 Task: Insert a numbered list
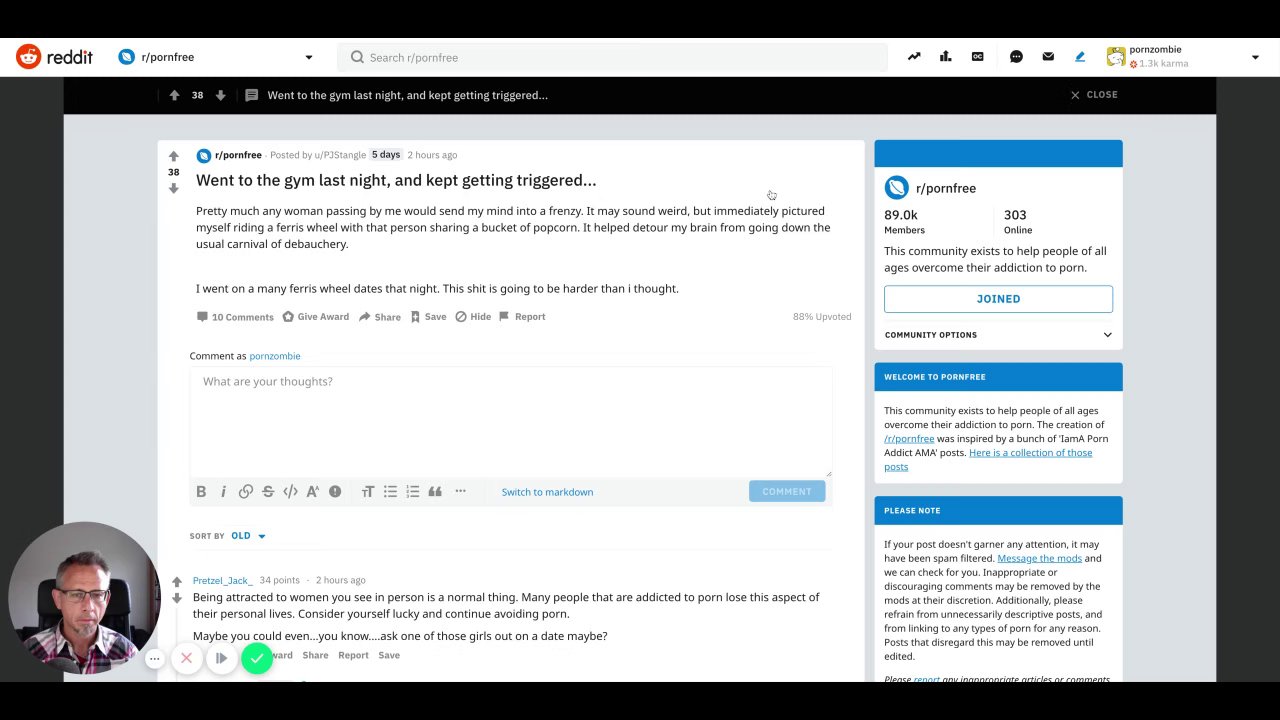point(413,491)
